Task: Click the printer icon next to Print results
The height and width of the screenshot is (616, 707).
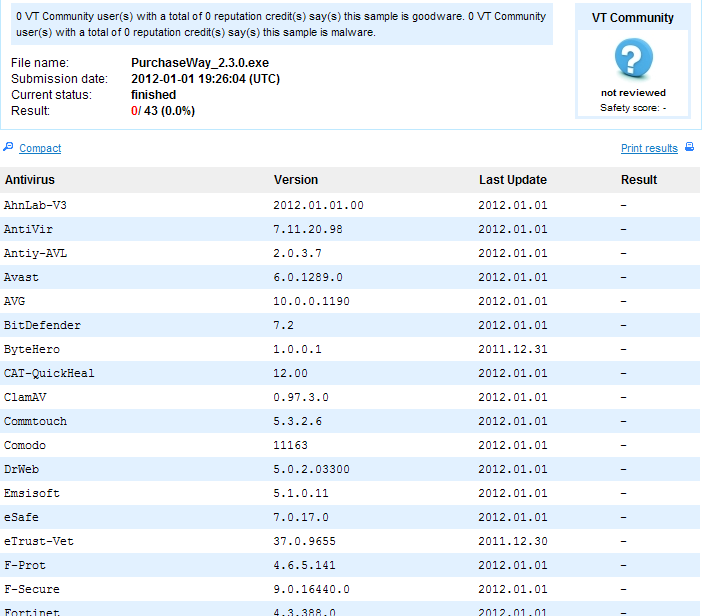Action: coord(689,147)
